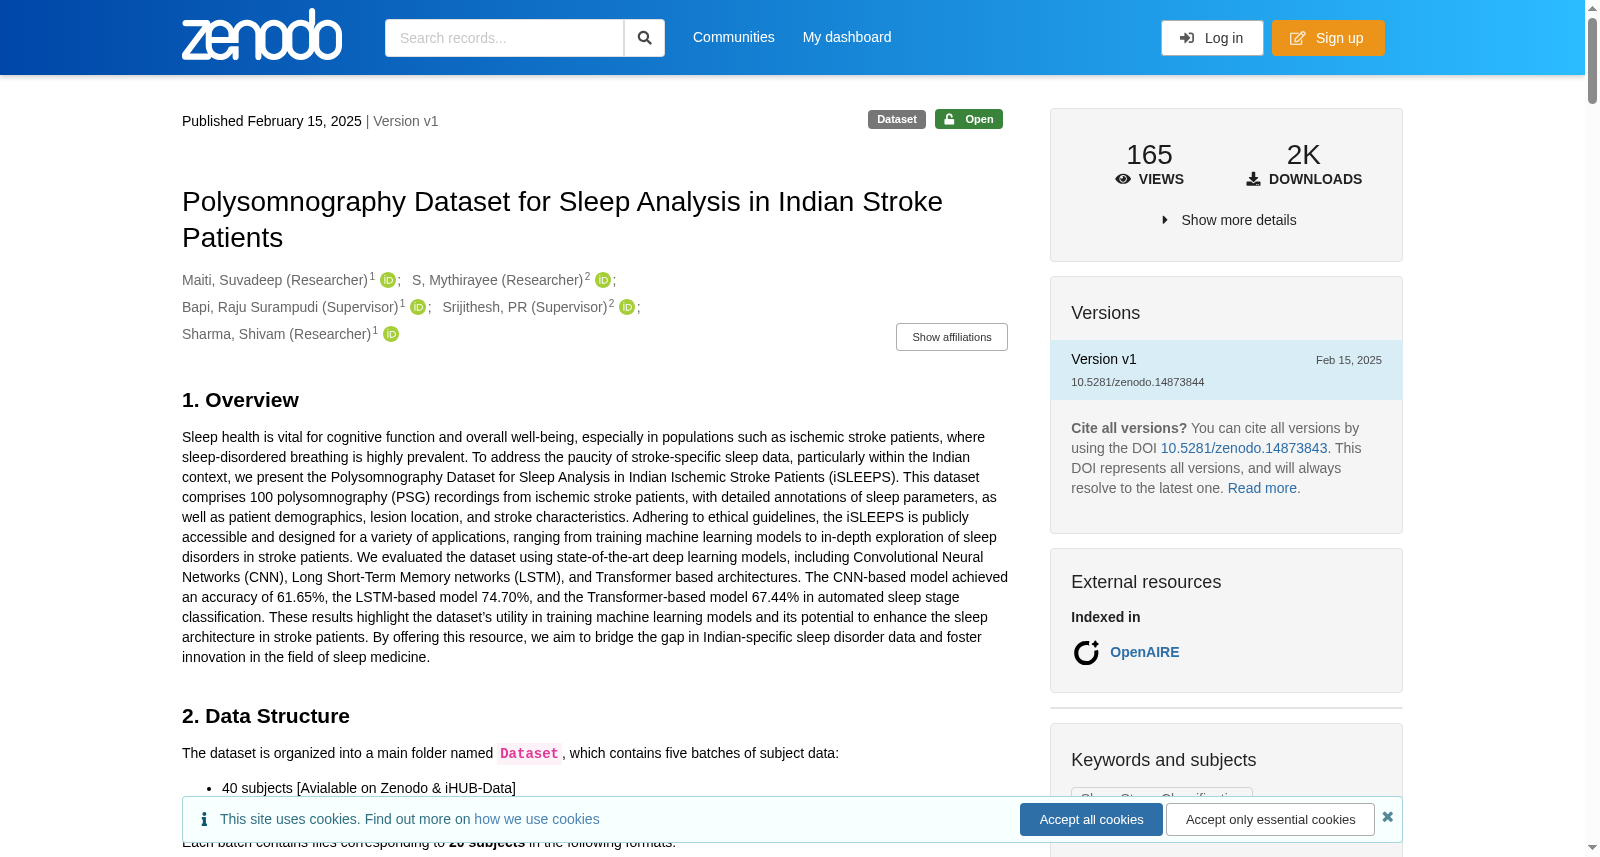1600x857 pixels.
Task: Click the cookie info icon
Action: (x=204, y=819)
